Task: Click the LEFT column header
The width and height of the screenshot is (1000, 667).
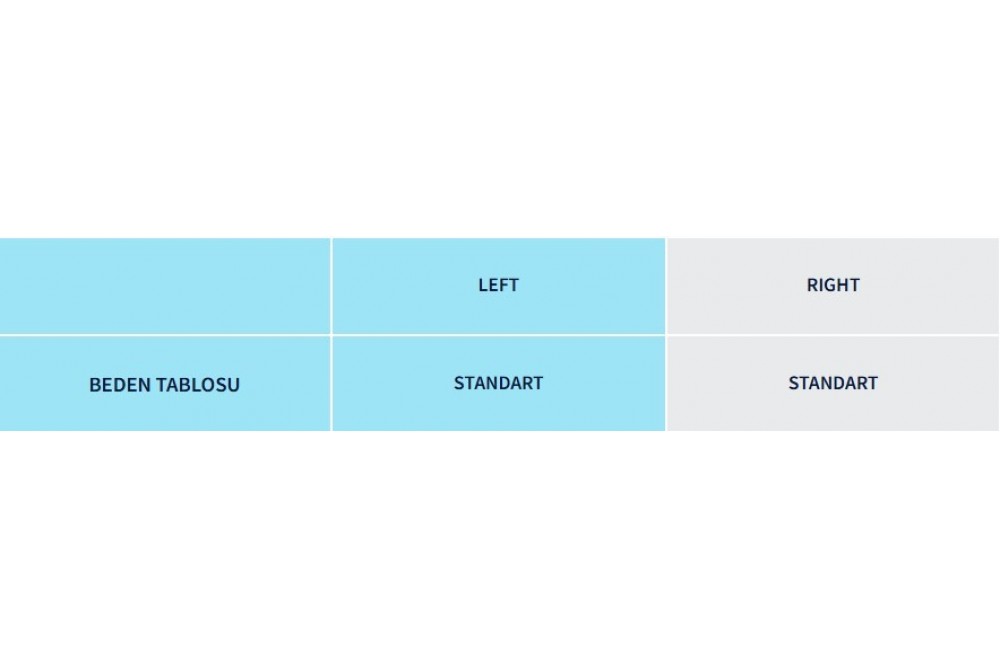Action: point(498,285)
